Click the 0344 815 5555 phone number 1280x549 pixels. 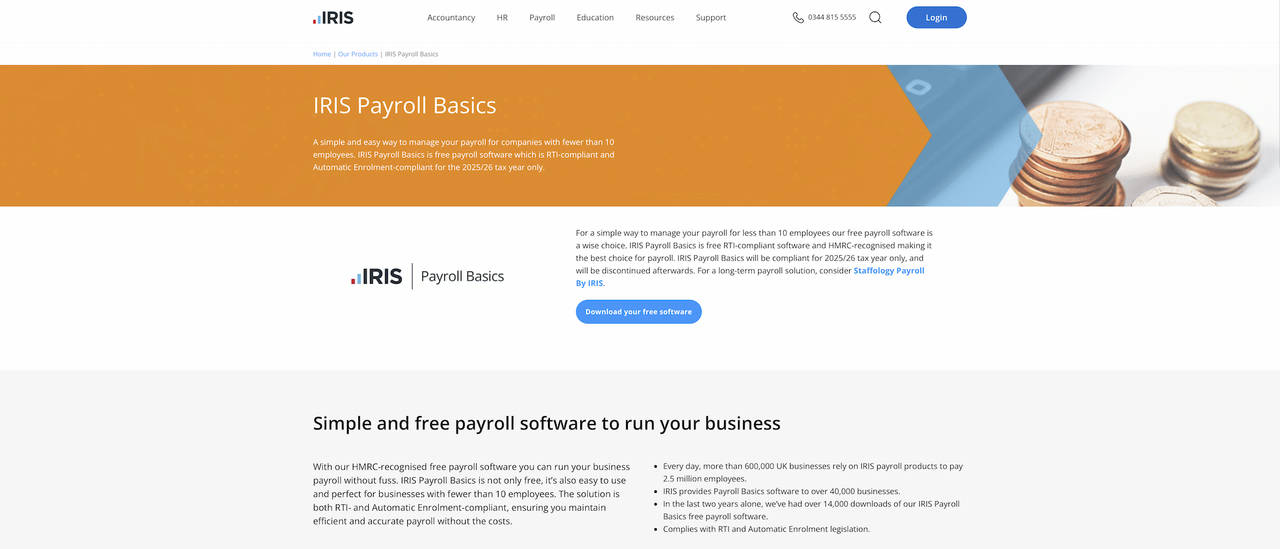[x=832, y=18]
